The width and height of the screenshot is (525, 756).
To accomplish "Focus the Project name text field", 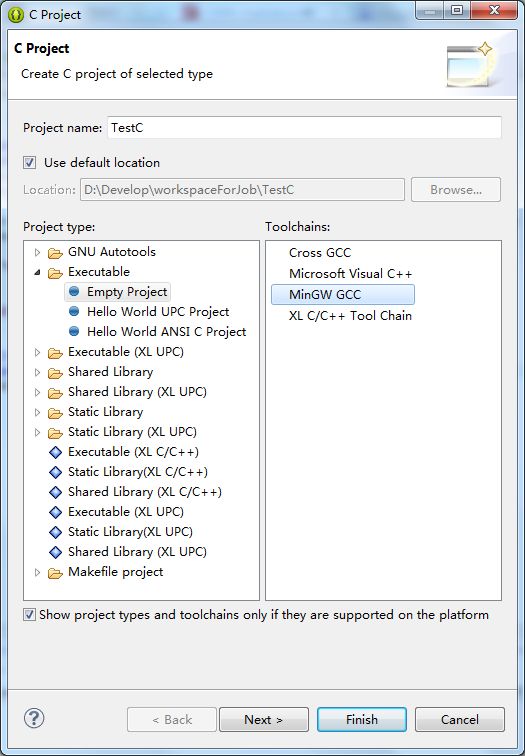I will 304,128.
